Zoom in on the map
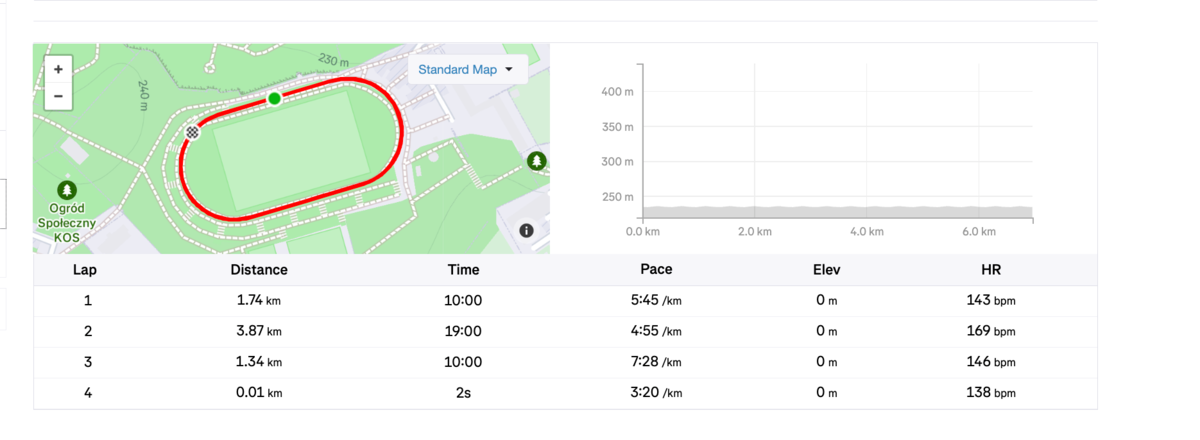 click(x=59, y=70)
